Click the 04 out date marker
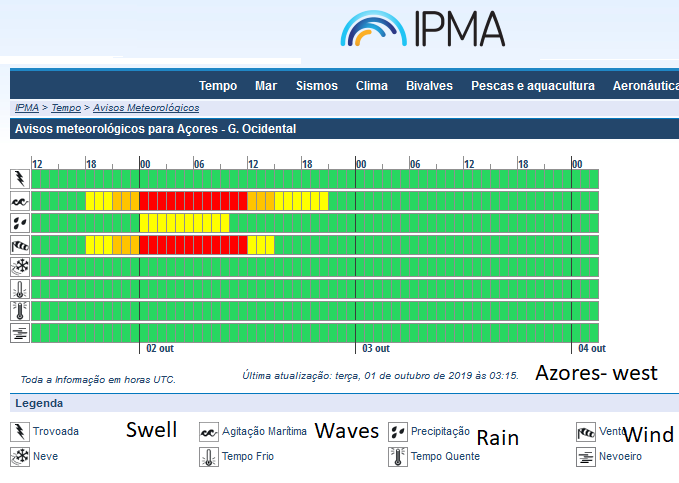Image resolution: width=679 pixels, height=483 pixels. click(x=592, y=348)
